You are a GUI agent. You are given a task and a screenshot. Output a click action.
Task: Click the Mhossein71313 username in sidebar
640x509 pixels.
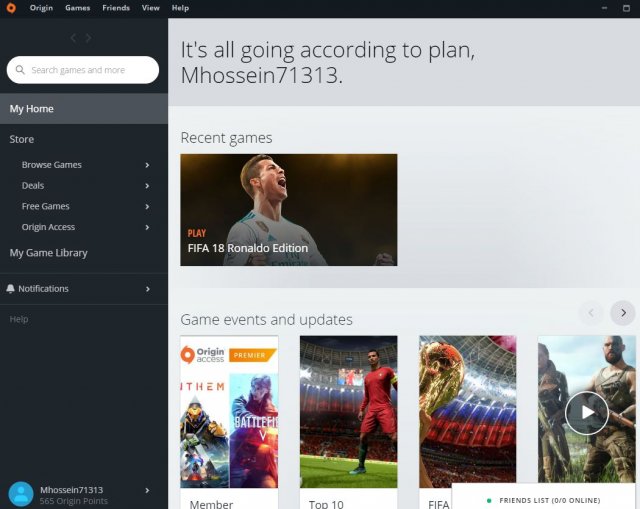pos(71,490)
